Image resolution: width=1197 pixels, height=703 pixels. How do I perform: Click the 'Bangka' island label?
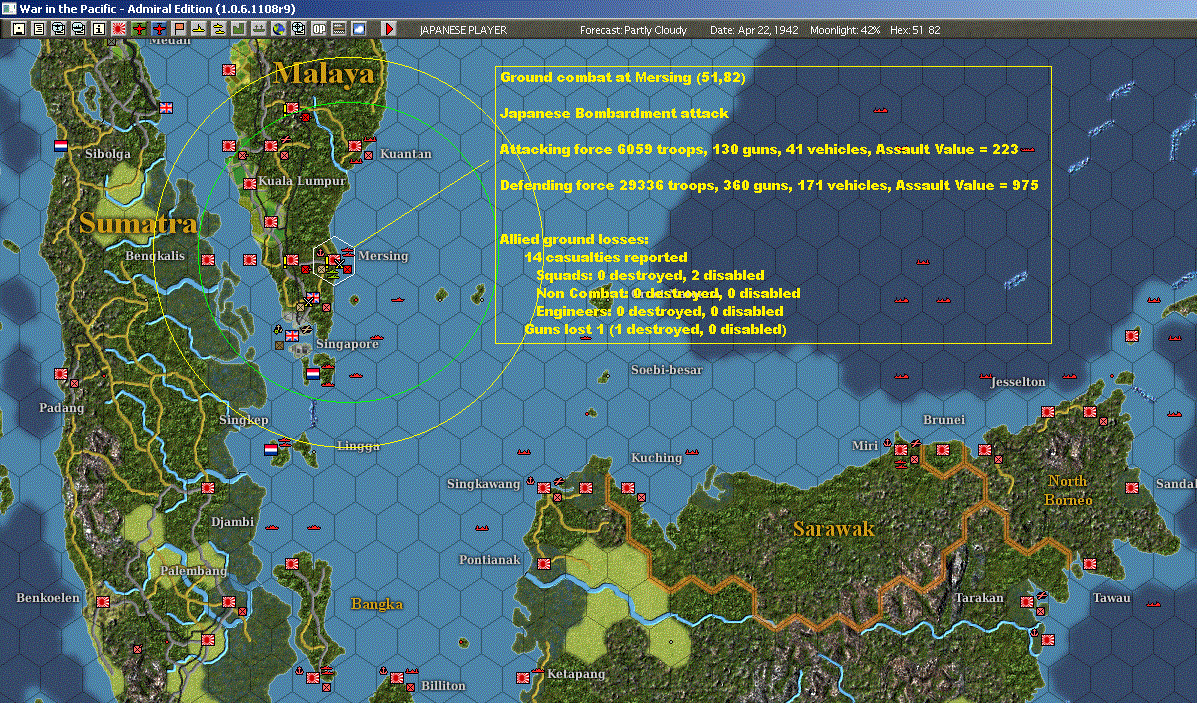(x=376, y=604)
